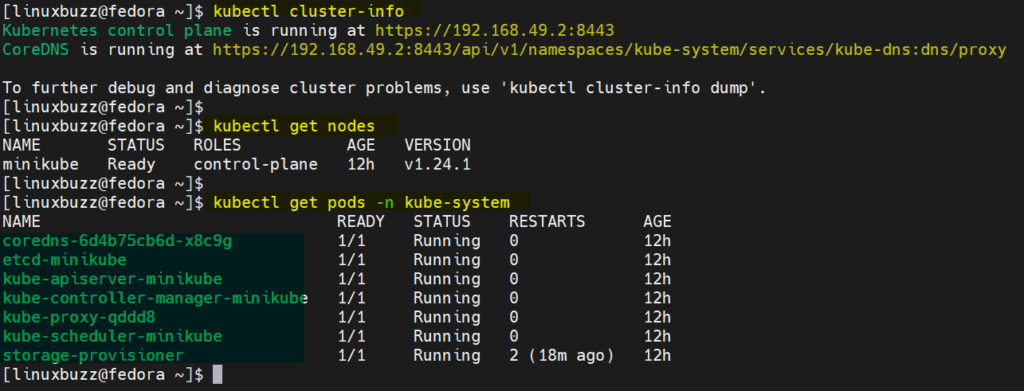1024x391 pixels.
Task: Click the highlighted 'kubectl get nodes' command
Action: pyautogui.click(x=294, y=125)
